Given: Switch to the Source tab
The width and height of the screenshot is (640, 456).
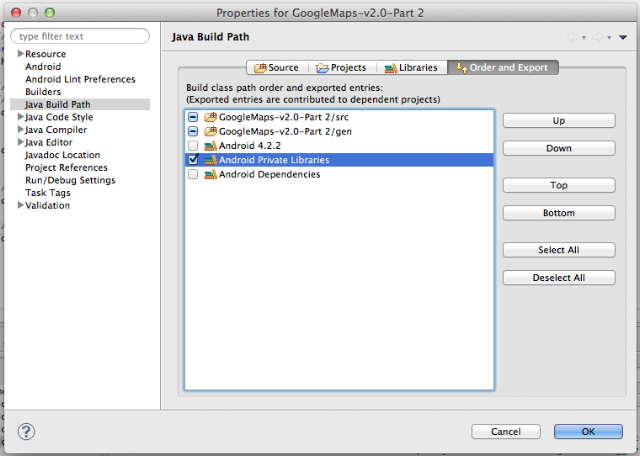Looking at the screenshot, I should coord(277,68).
